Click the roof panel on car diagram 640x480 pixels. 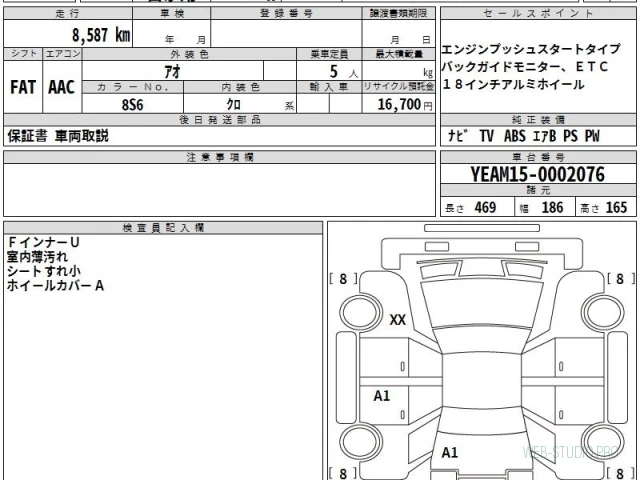(x=482, y=381)
